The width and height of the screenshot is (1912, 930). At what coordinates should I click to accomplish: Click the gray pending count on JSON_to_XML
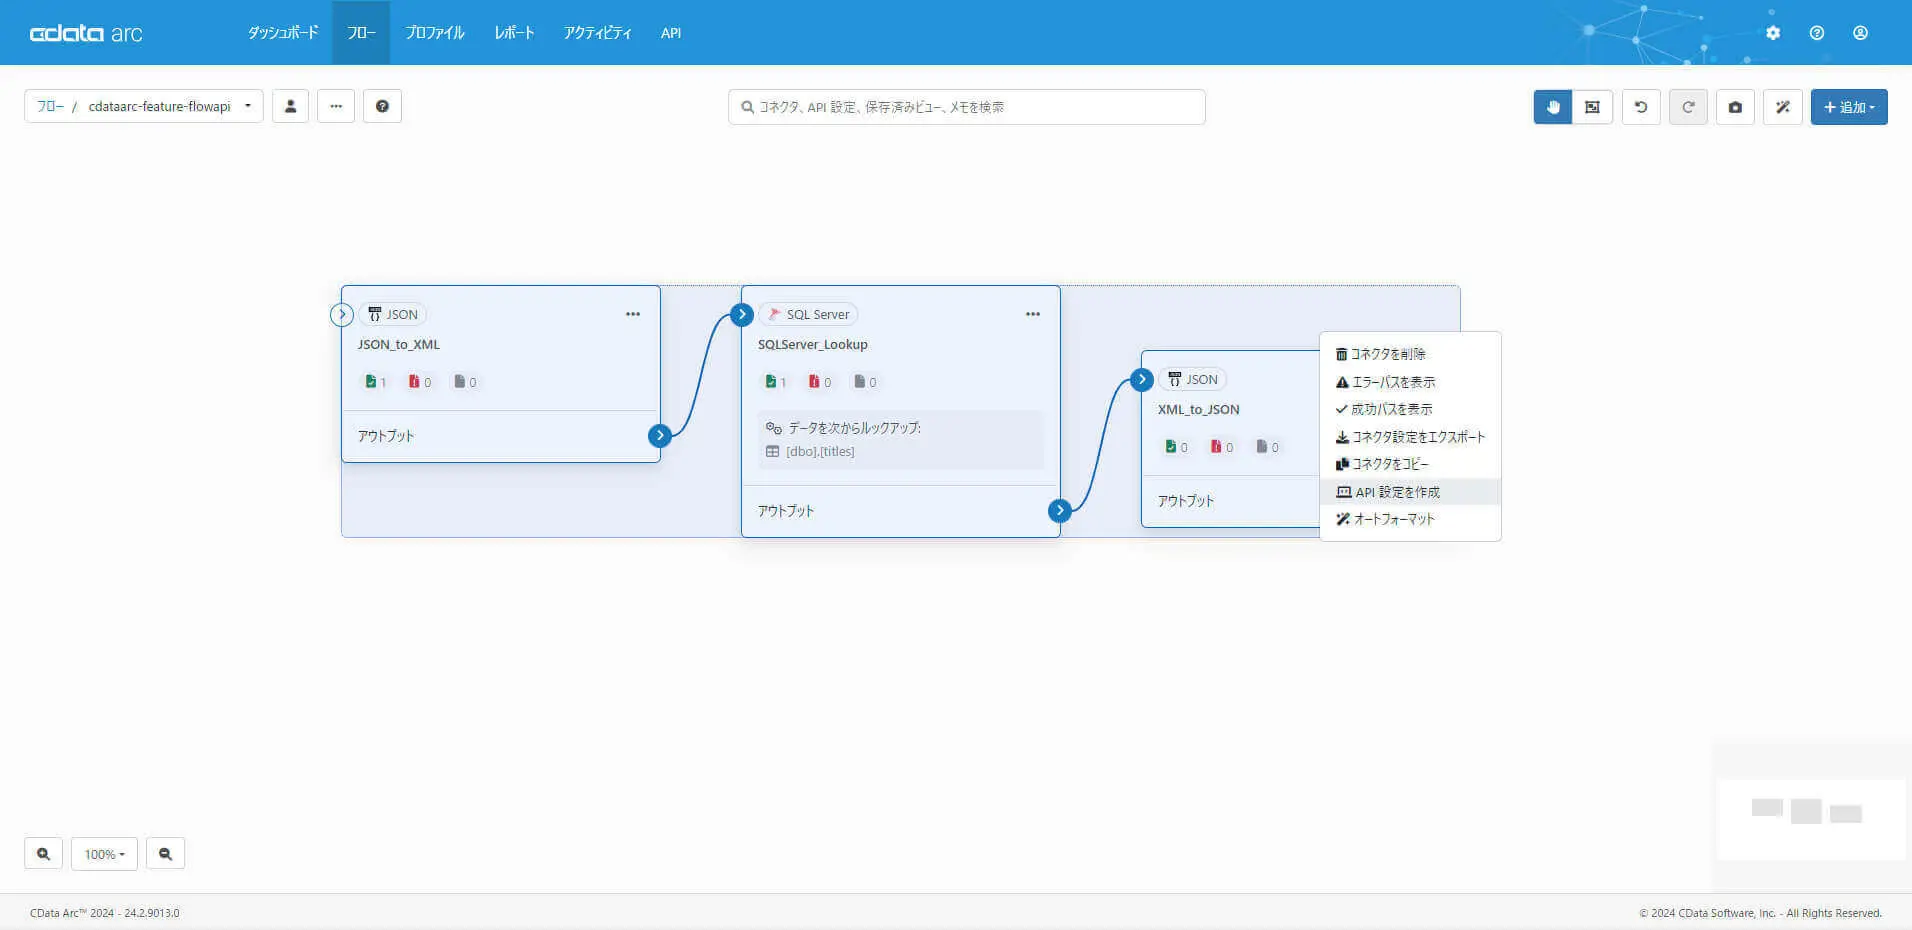click(465, 382)
